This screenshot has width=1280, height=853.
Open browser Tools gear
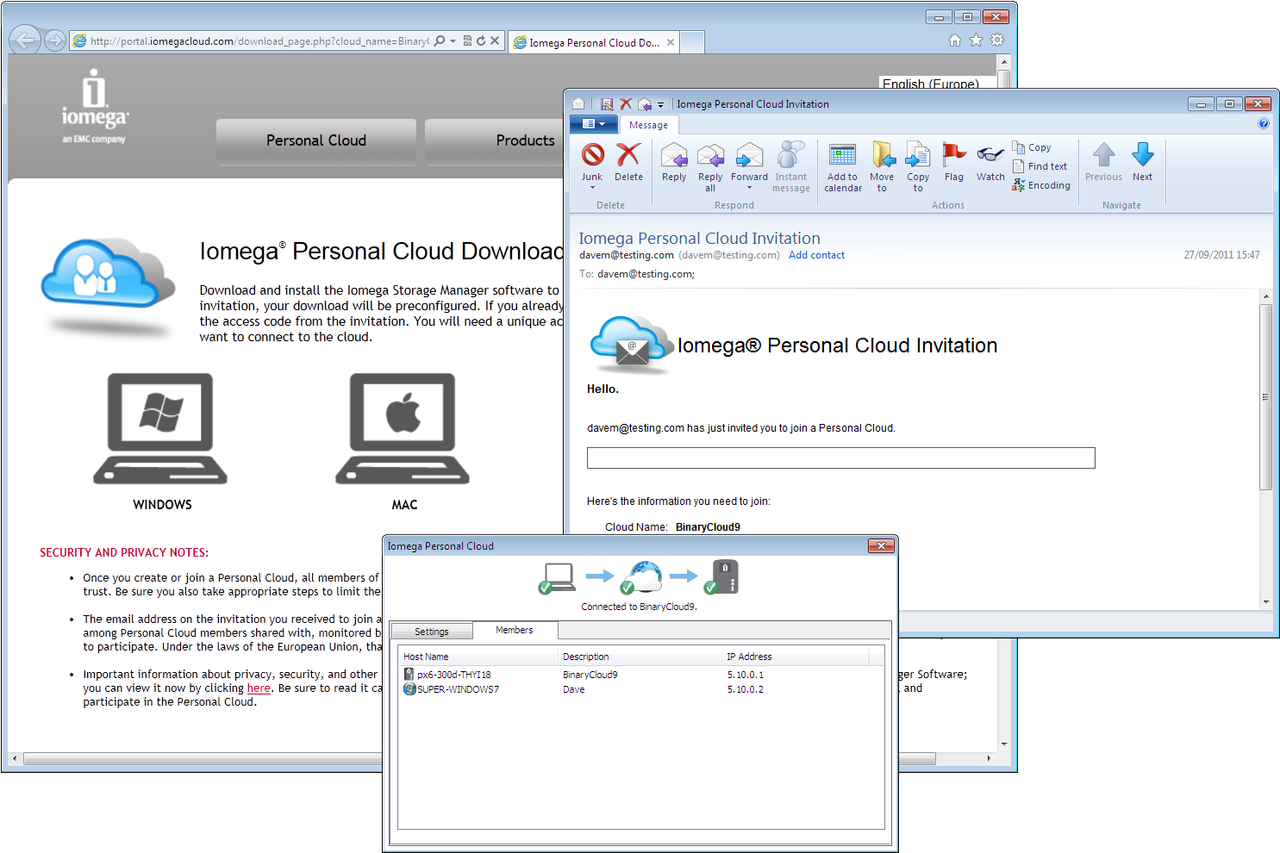[x=997, y=41]
